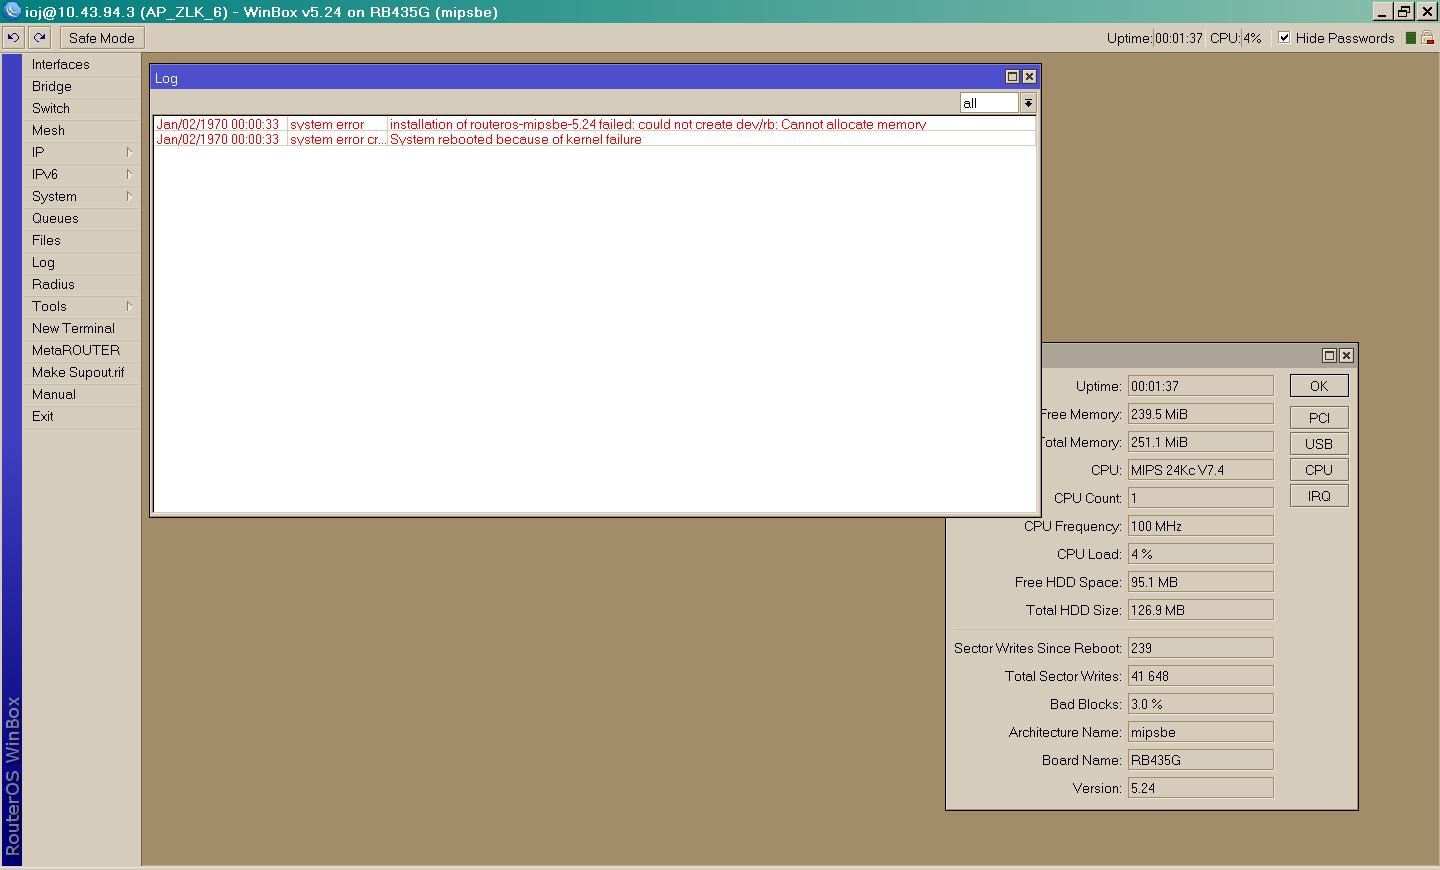This screenshot has width=1440, height=870.
Task: Restore down the main WinBox window
Action: pyautogui.click(x=1404, y=11)
